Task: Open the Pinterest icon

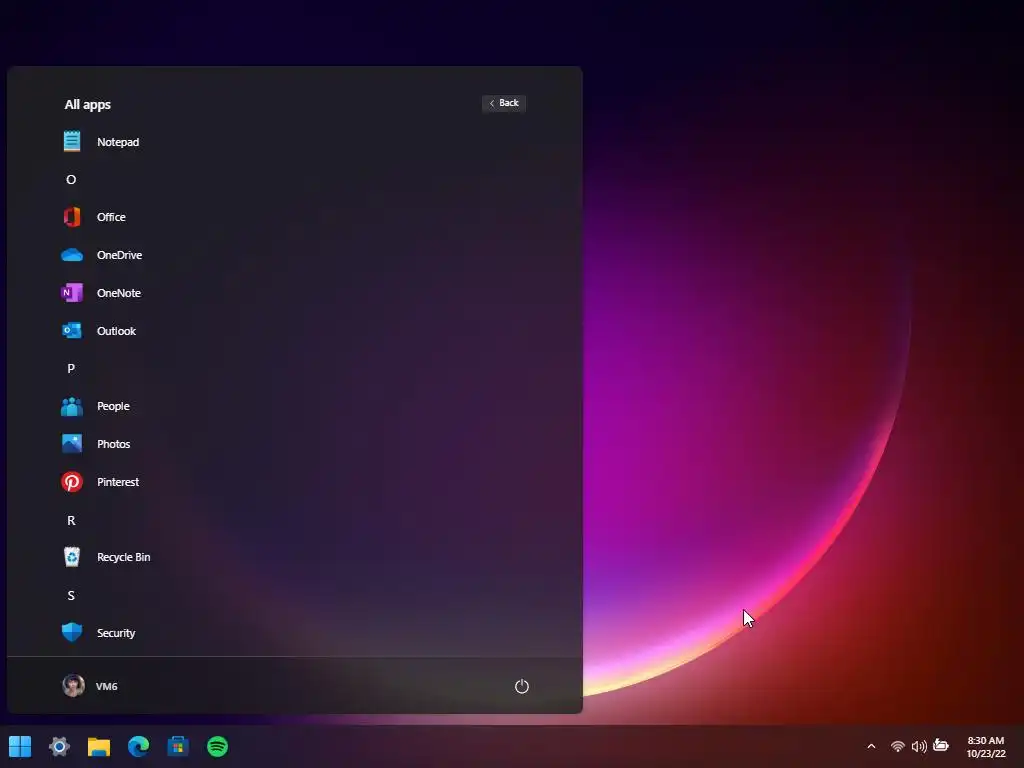Action: pyautogui.click(x=72, y=482)
